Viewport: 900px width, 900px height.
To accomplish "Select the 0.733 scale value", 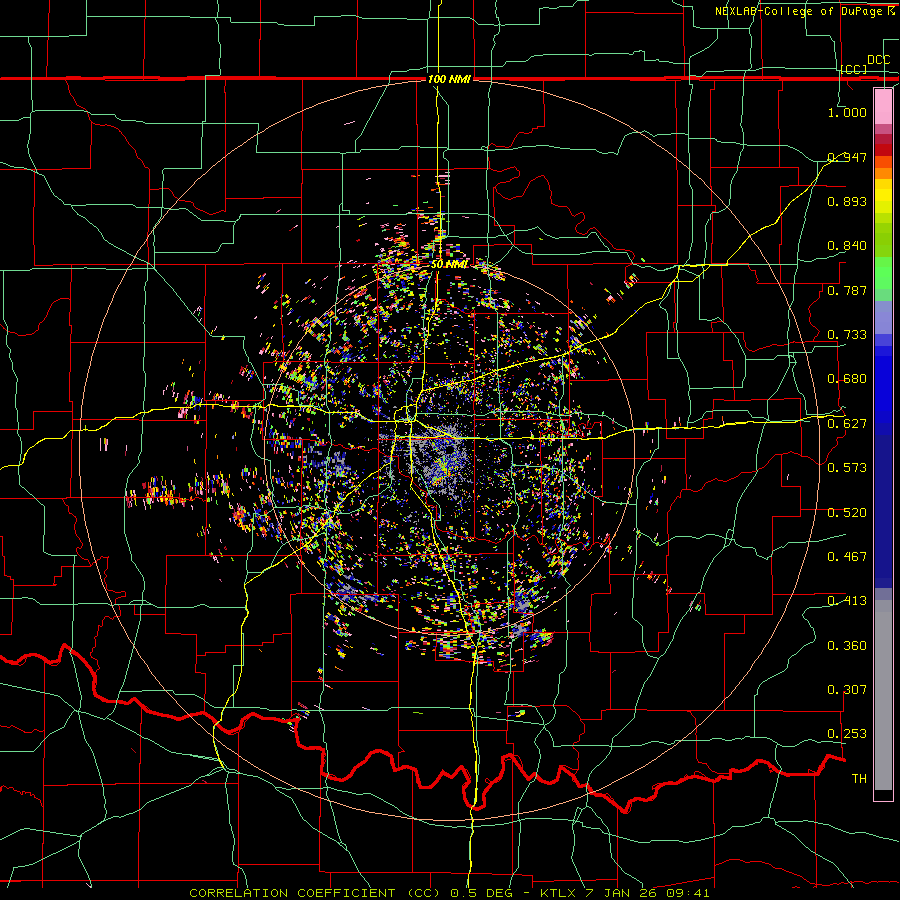I will coord(847,335).
